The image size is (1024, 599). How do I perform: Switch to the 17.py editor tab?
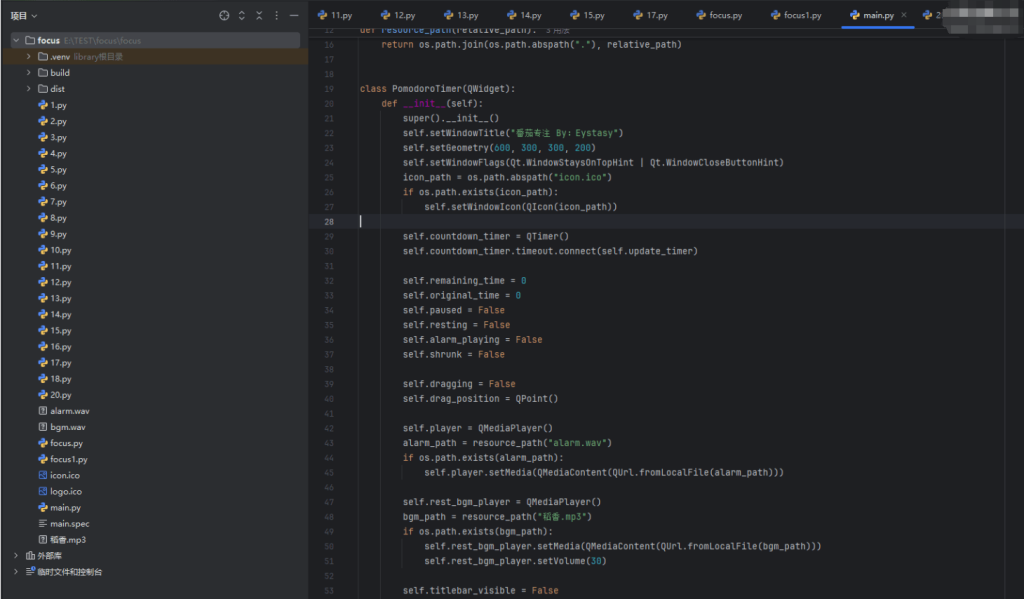click(656, 16)
